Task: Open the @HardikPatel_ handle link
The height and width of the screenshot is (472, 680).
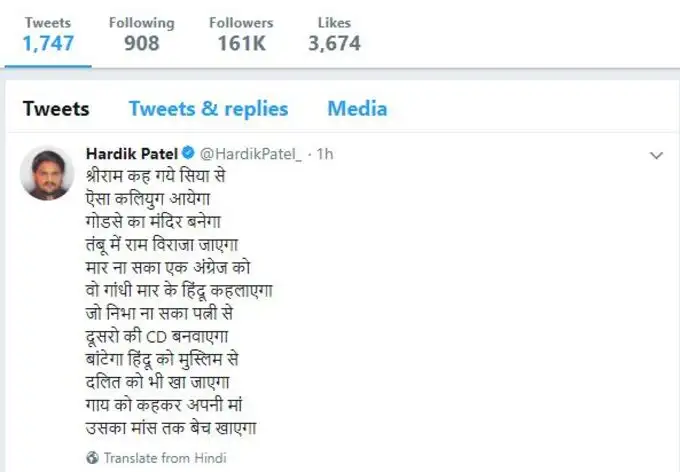Action: tap(251, 154)
